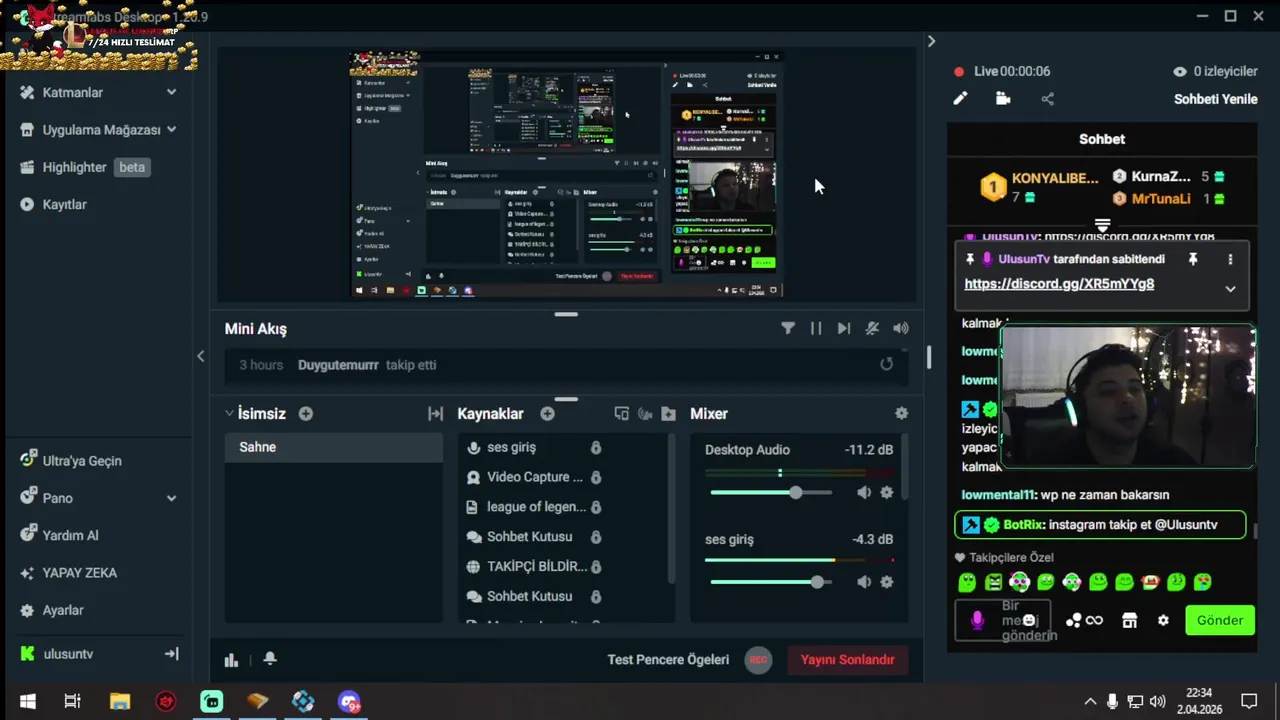Open the clip camera icon in chat panel
This screenshot has width=1280, height=720.
pyautogui.click(x=1003, y=98)
